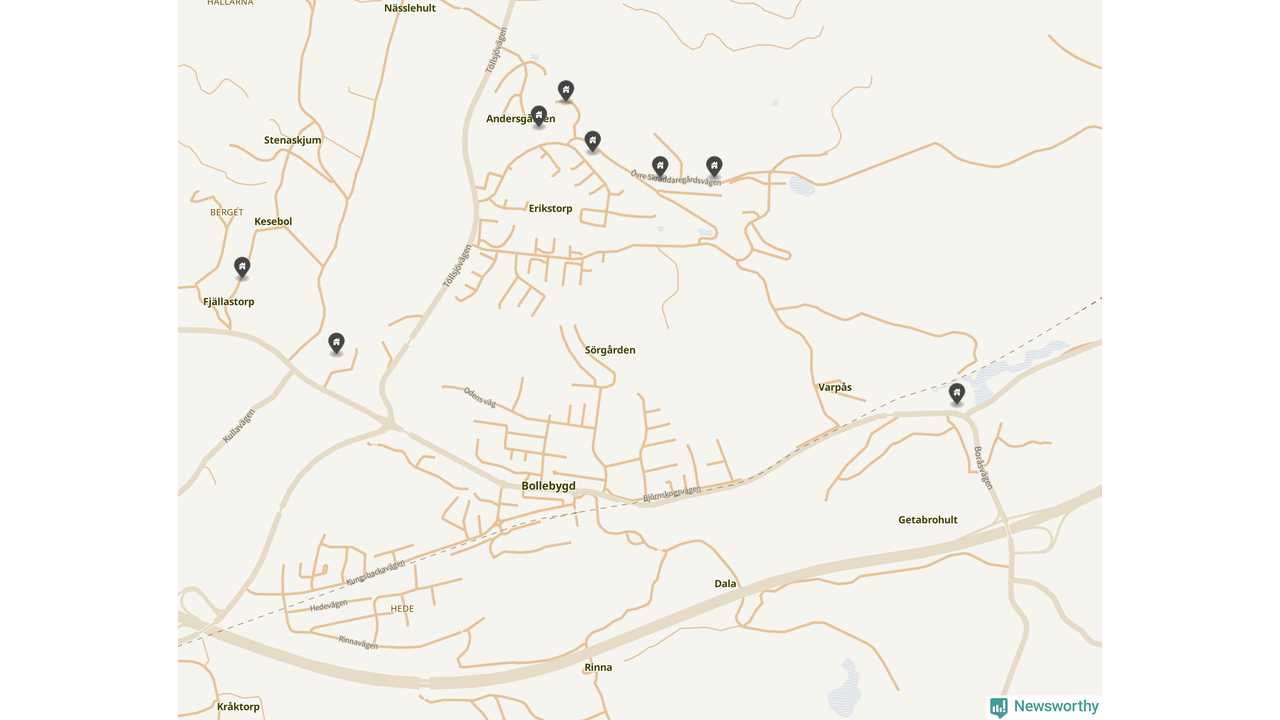Viewport: 1280px width, 720px height.
Task: Click house marker above Övre Skräddaregårdsvägen label start
Action: coord(660,166)
